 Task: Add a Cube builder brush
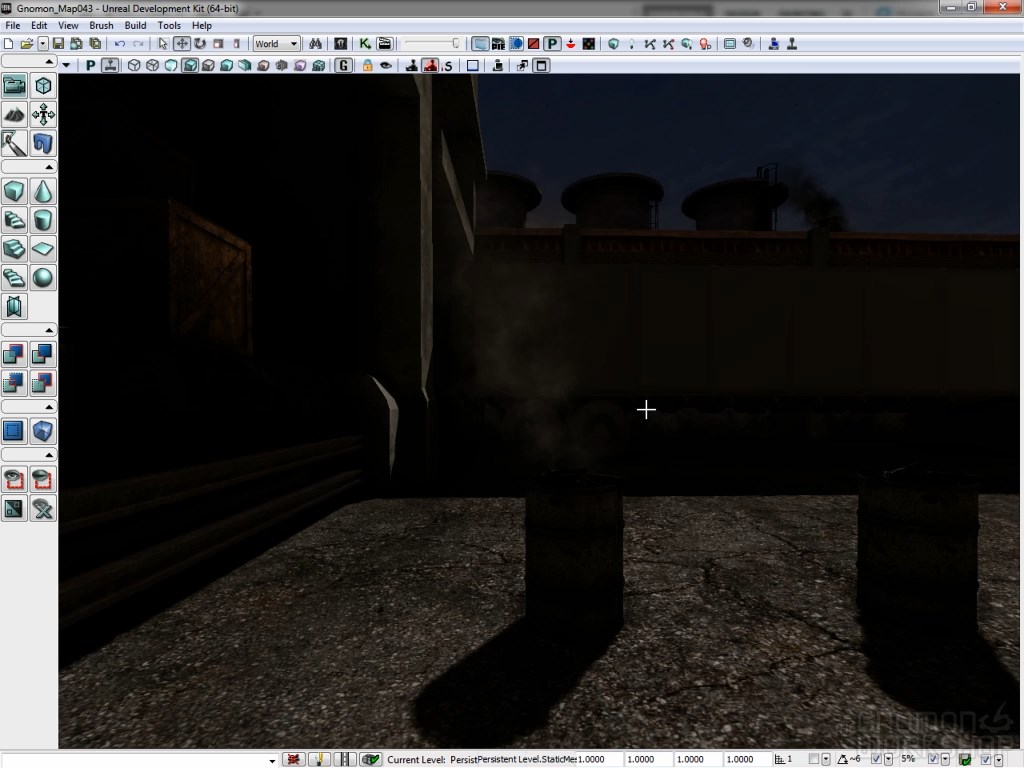pyautogui.click(x=14, y=191)
